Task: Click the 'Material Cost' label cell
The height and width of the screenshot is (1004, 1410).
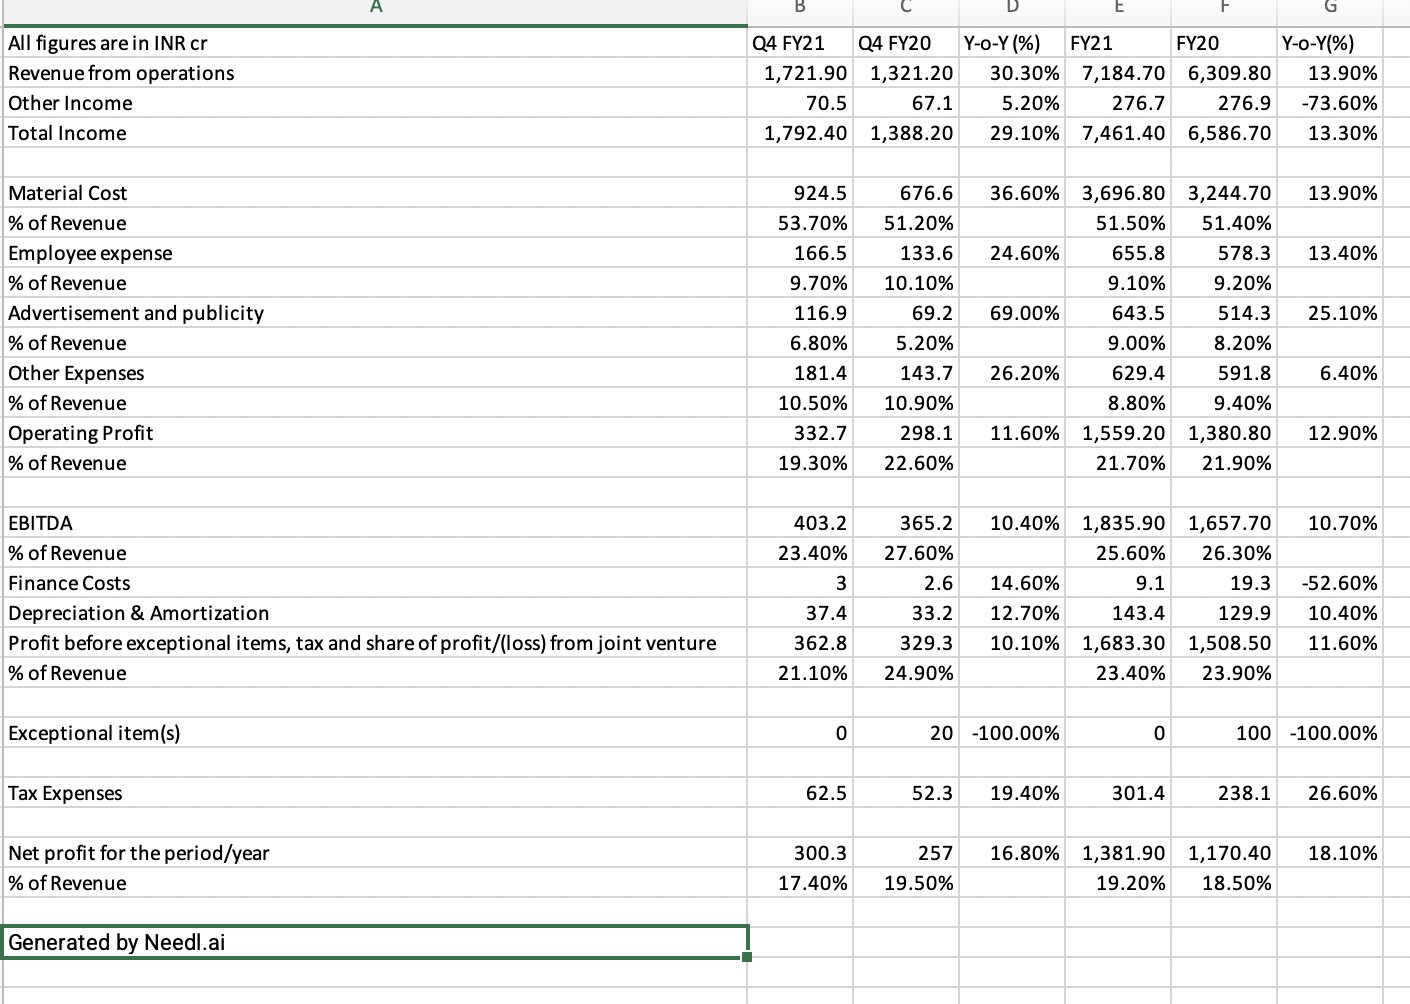Action: [x=374, y=193]
